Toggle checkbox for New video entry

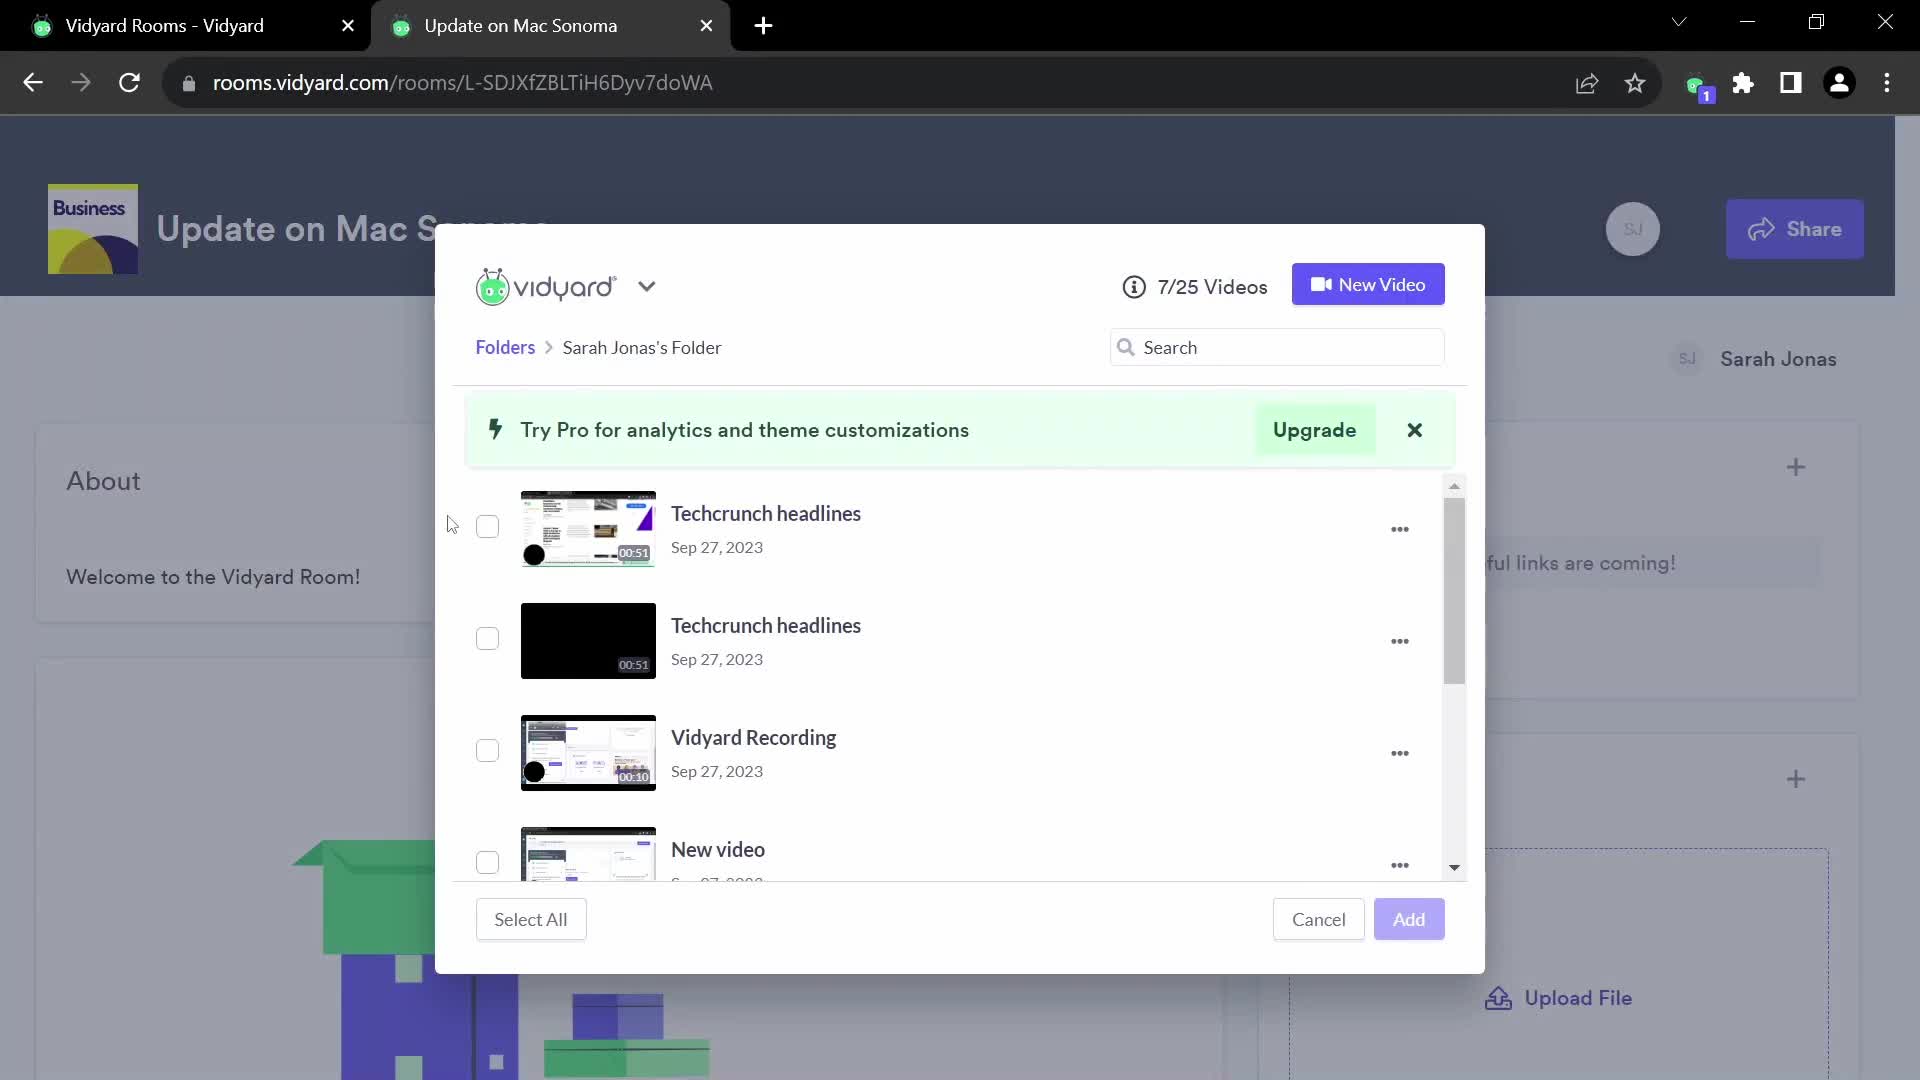(488, 862)
